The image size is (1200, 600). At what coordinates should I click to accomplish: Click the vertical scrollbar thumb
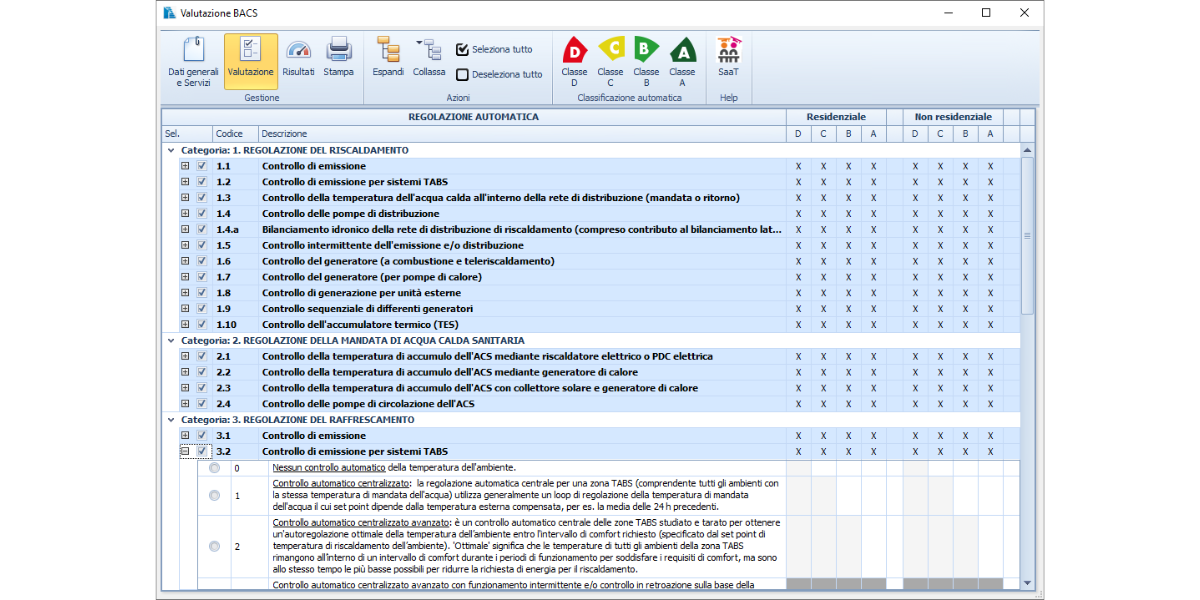pos(1027,236)
